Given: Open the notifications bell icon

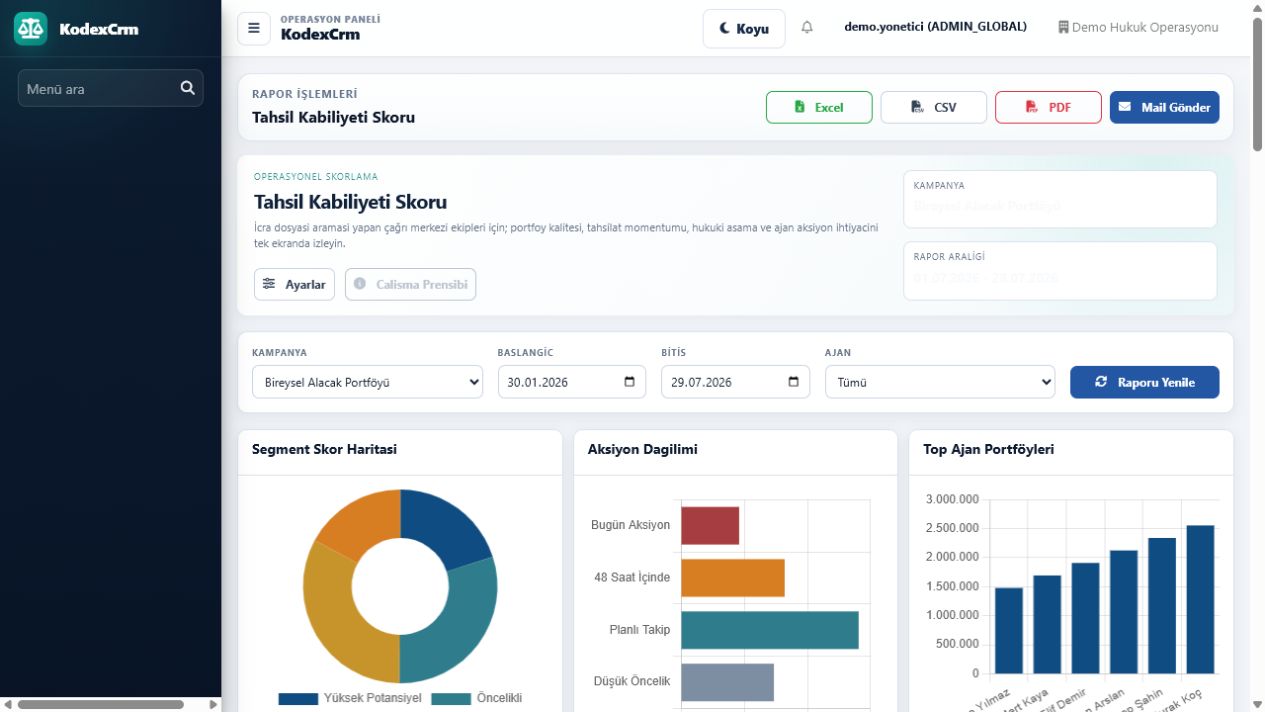Looking at the screenshot, I should (x=807, y=28).
